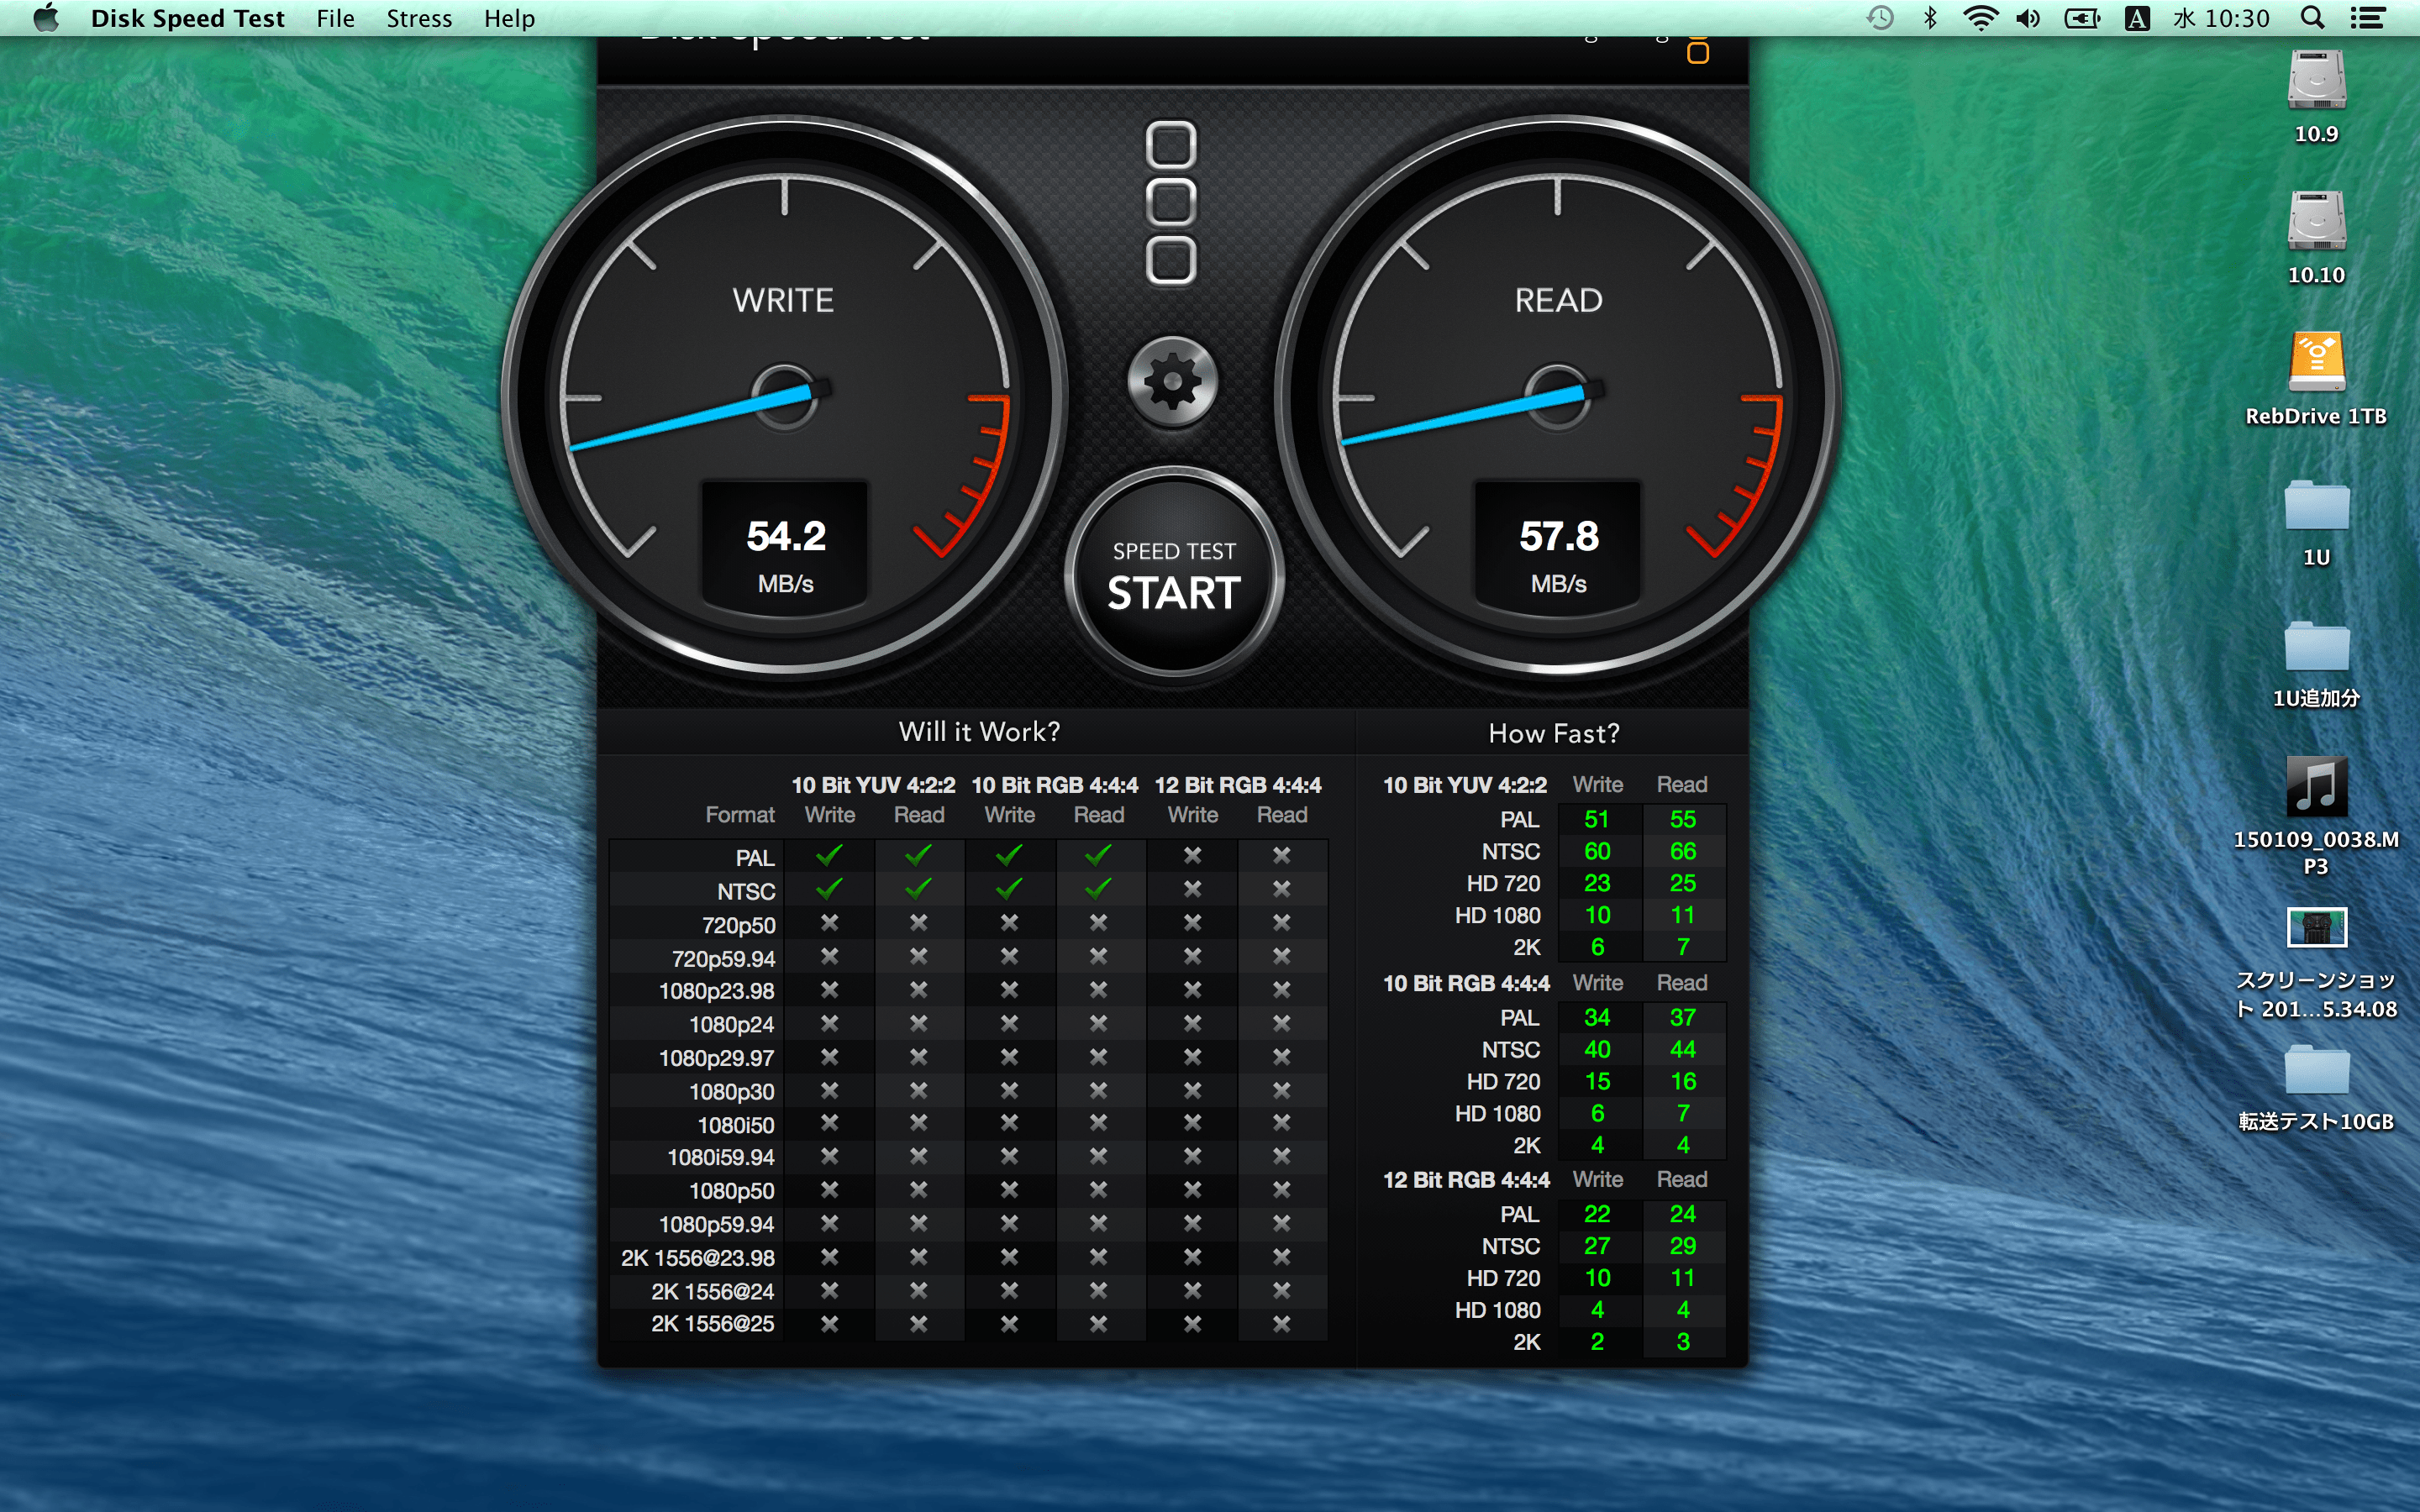Click the bottom square indicator between gauges
The height and width of the screenshot is (1512, 2420).
point(1171,261)
